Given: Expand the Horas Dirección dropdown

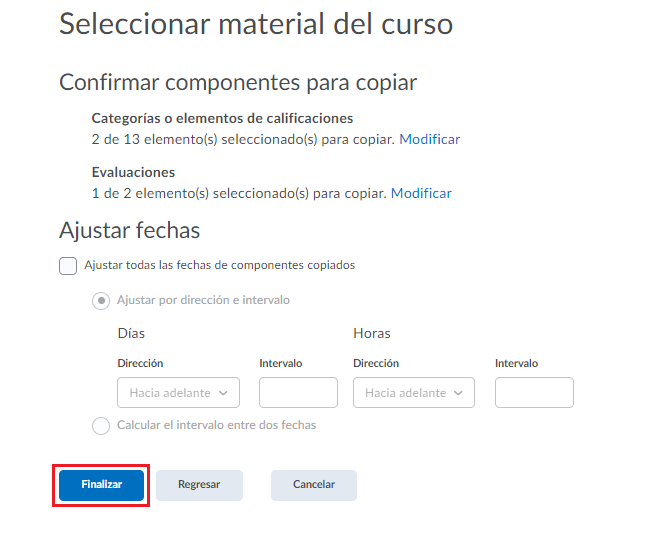Looking at the screenshot, I should point(414,393).
